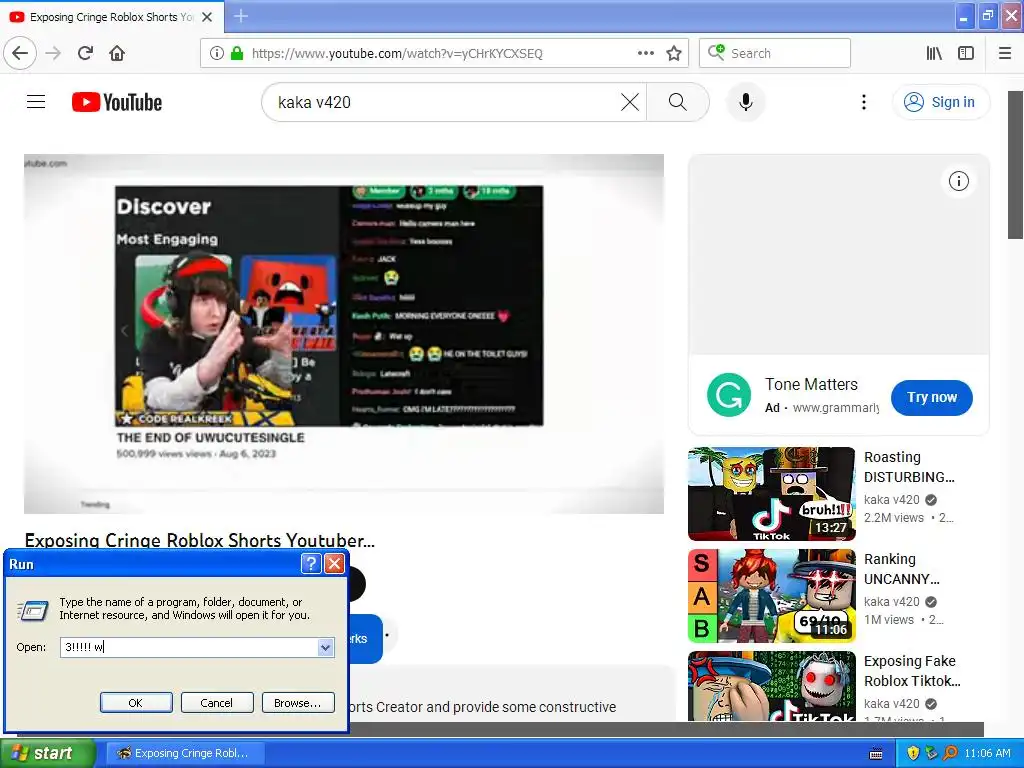Screen dimensions: 1024x768
Task: Bookmark this page with the star icon
Action: click(x=674, y=53)
